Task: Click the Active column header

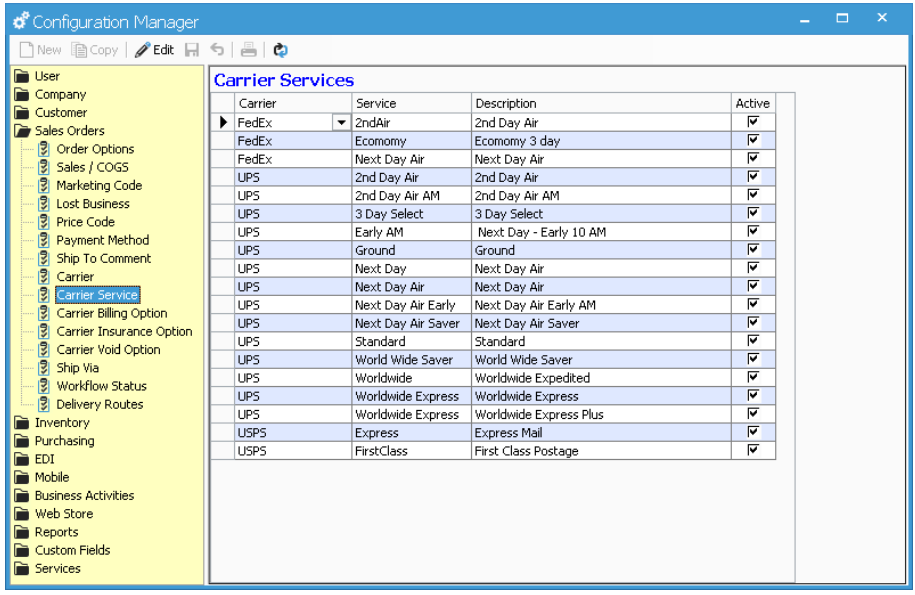Action: [x=753, y=103]
